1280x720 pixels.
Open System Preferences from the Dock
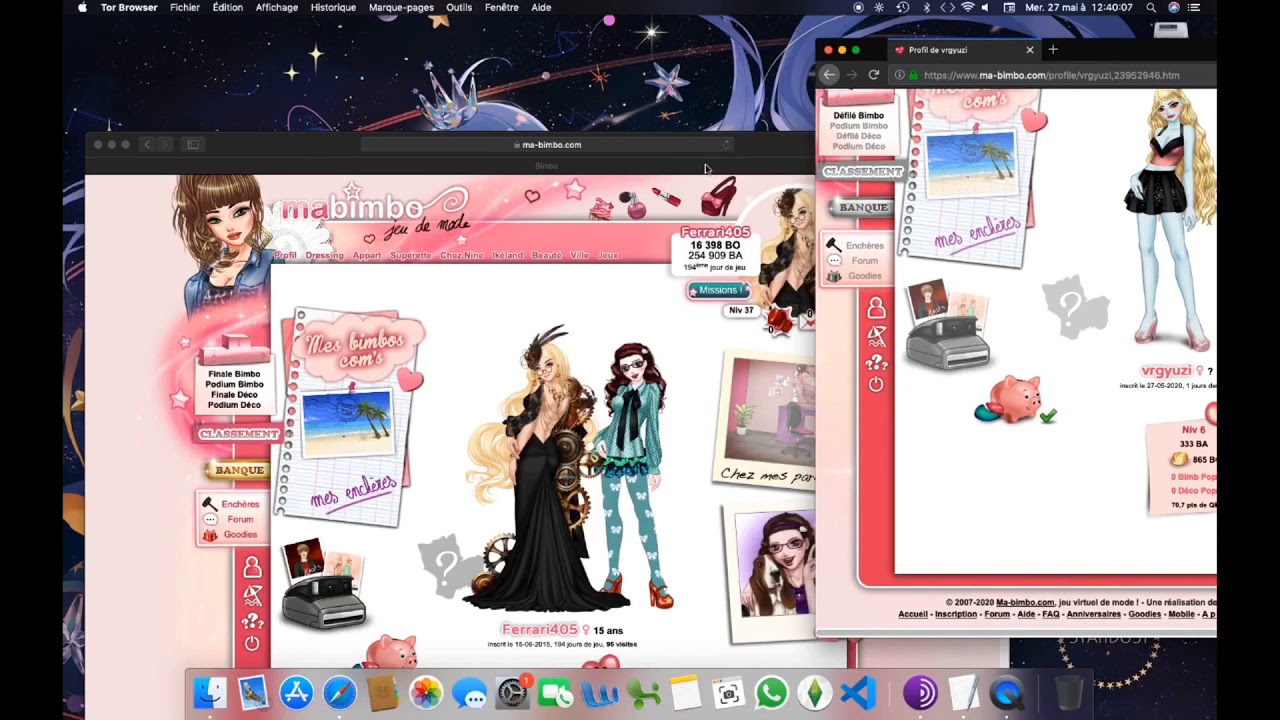pyautogui.click(x=512, y=693)
